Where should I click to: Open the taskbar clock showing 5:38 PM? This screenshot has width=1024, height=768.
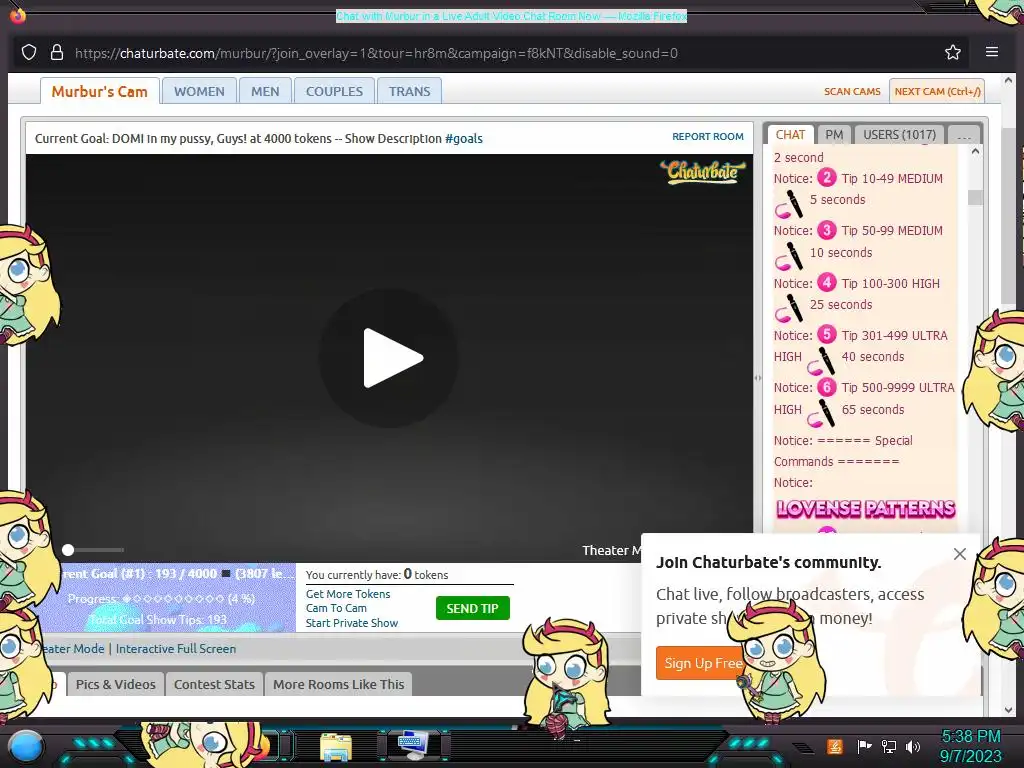point(970,746)
